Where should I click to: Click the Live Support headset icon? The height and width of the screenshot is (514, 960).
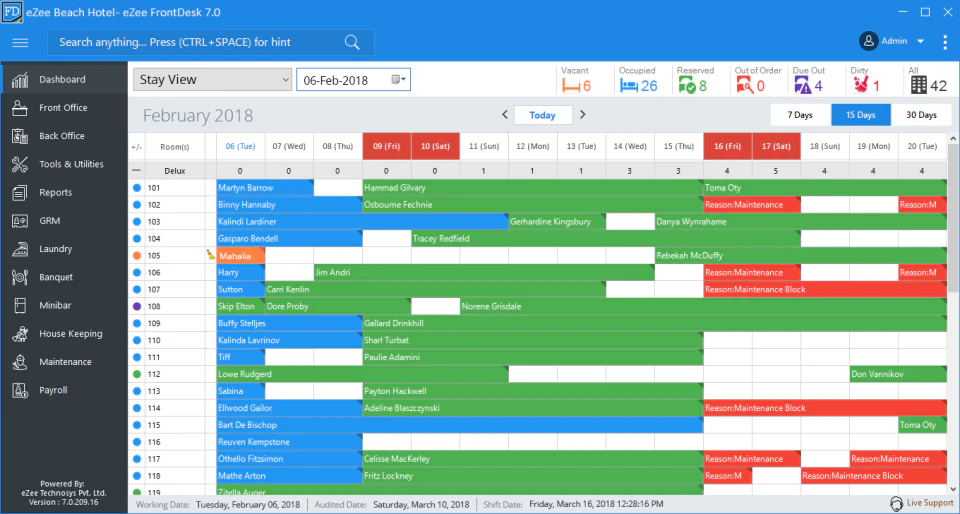tap(896, 504)
